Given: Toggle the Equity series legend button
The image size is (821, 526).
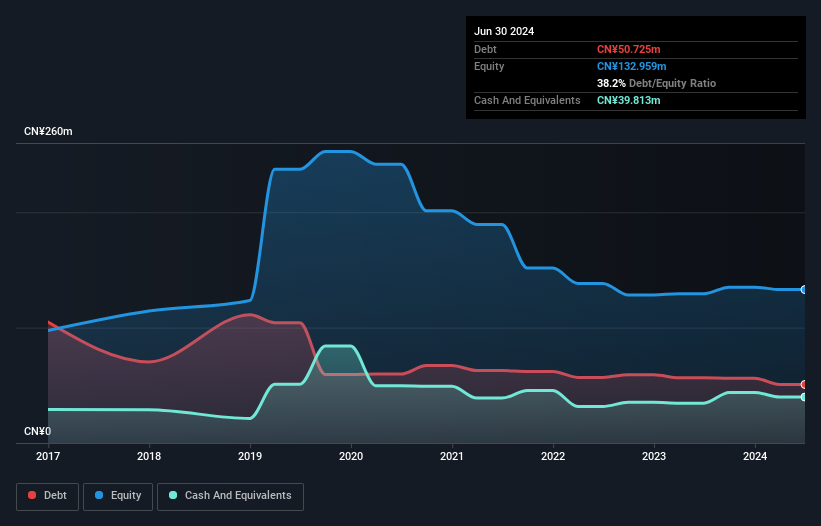Looking at the screenshot, I should (118, 496).
